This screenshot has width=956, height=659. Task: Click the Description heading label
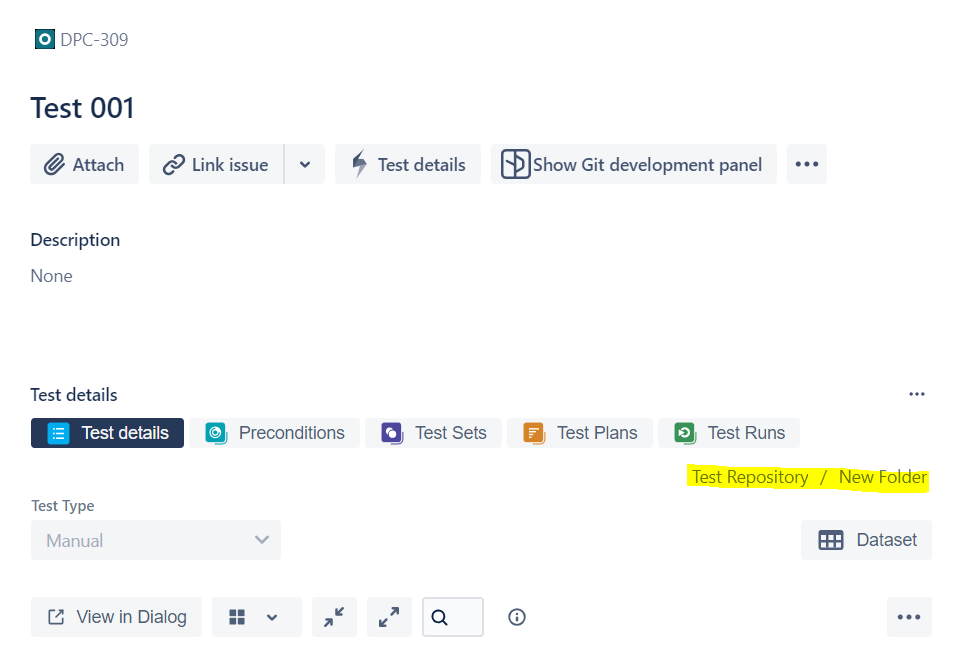coord(75,240)
